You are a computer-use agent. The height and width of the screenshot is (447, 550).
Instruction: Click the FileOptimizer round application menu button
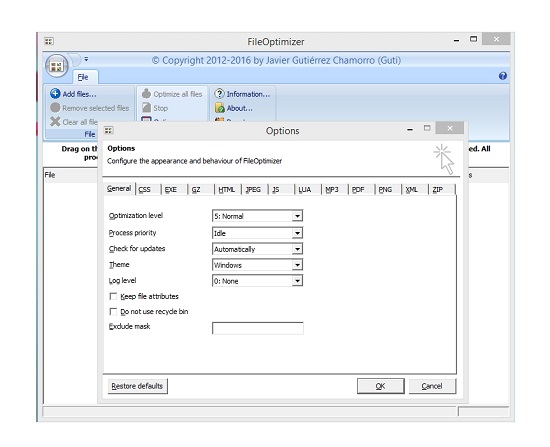(56, 66)
